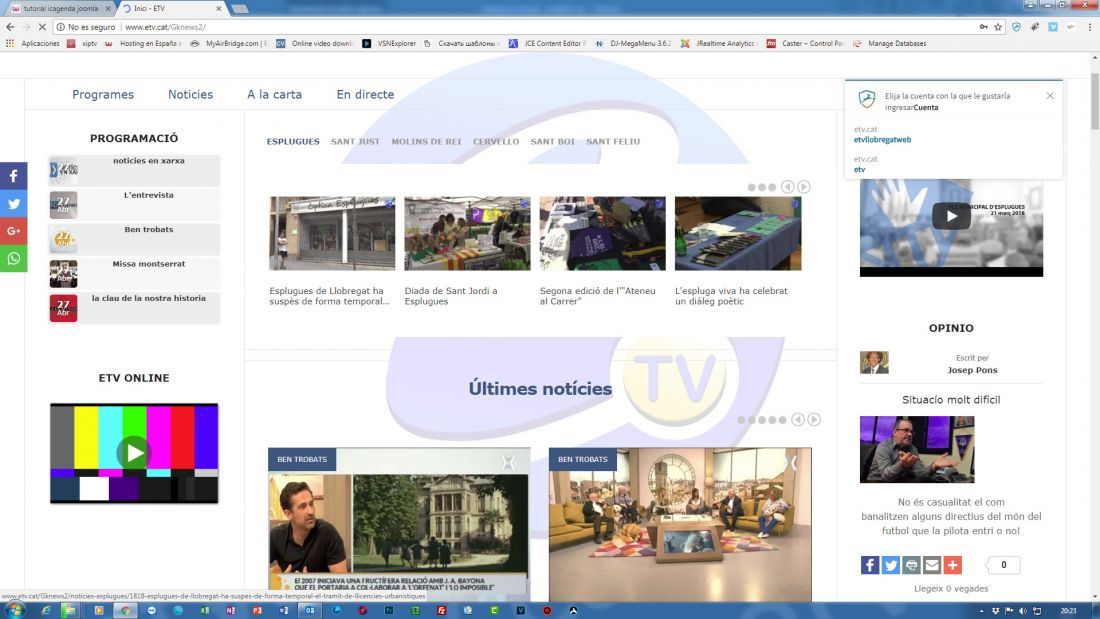Share page via WhatsApp side button
Viewport: 1100px width, 619px height.
[13, 258]
